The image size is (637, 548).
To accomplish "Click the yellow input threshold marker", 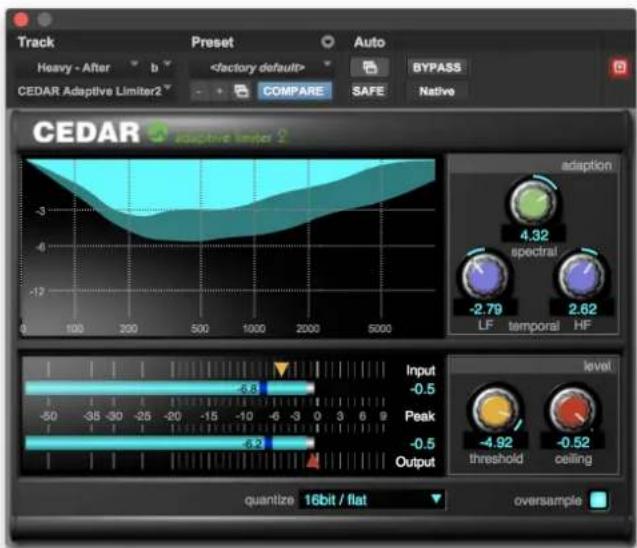I will point(281,369).
